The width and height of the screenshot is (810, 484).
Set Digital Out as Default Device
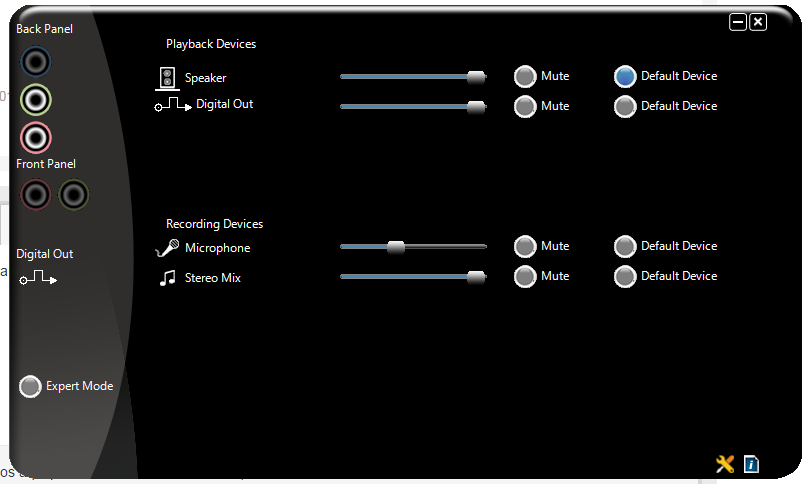pos(625,106)
